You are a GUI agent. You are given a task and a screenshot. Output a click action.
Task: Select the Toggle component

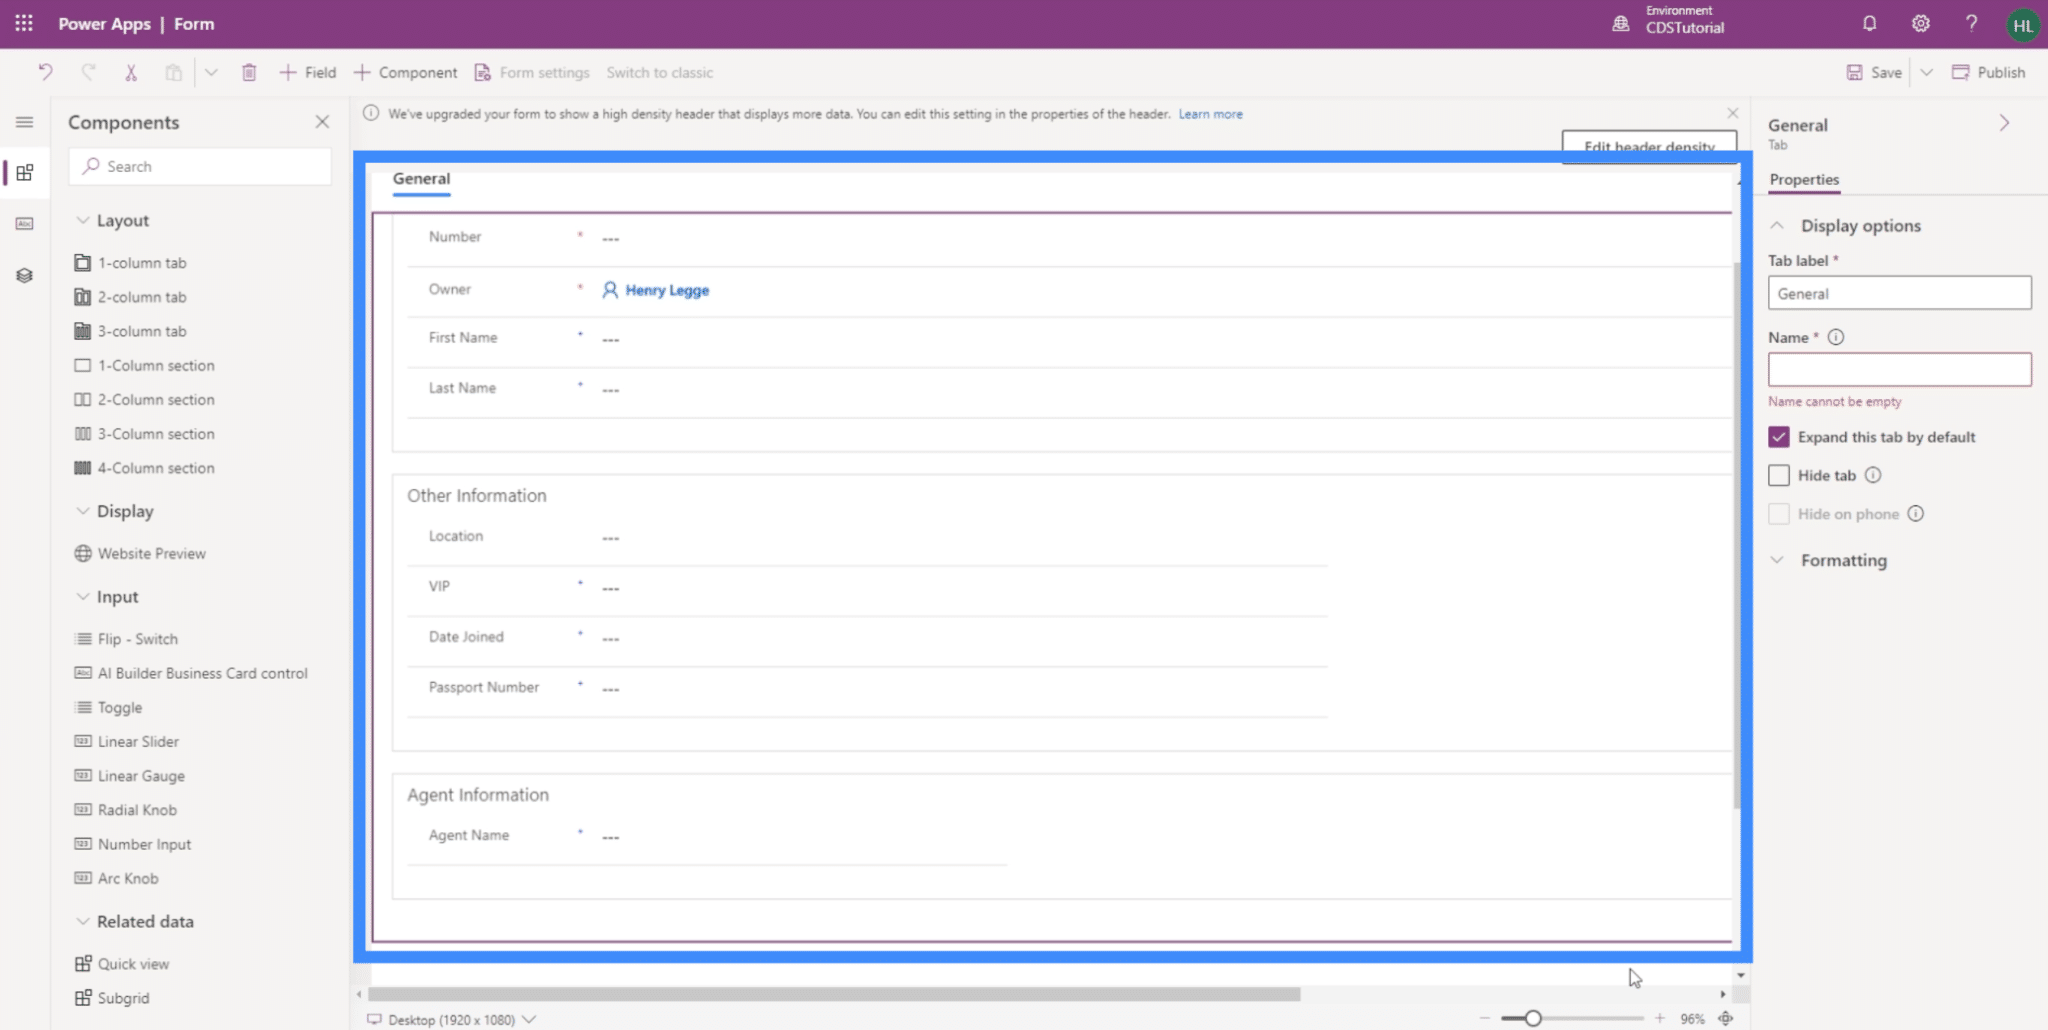coord(108,707)
